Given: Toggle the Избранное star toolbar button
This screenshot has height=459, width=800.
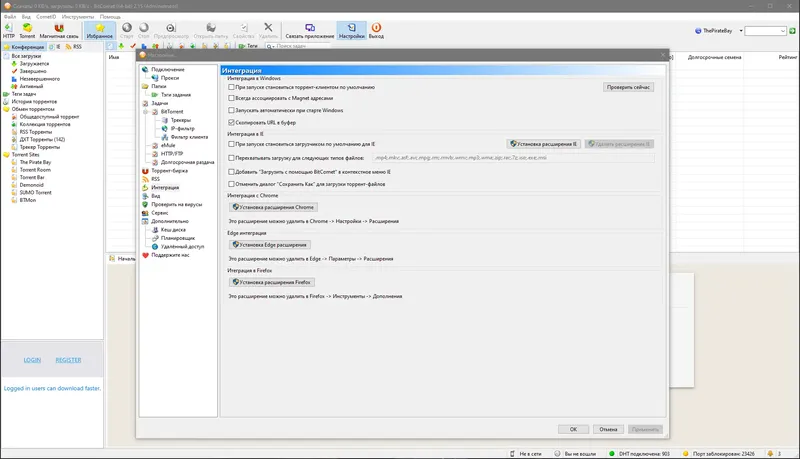Looking at the screenshot, I should [x=99, y=31].
